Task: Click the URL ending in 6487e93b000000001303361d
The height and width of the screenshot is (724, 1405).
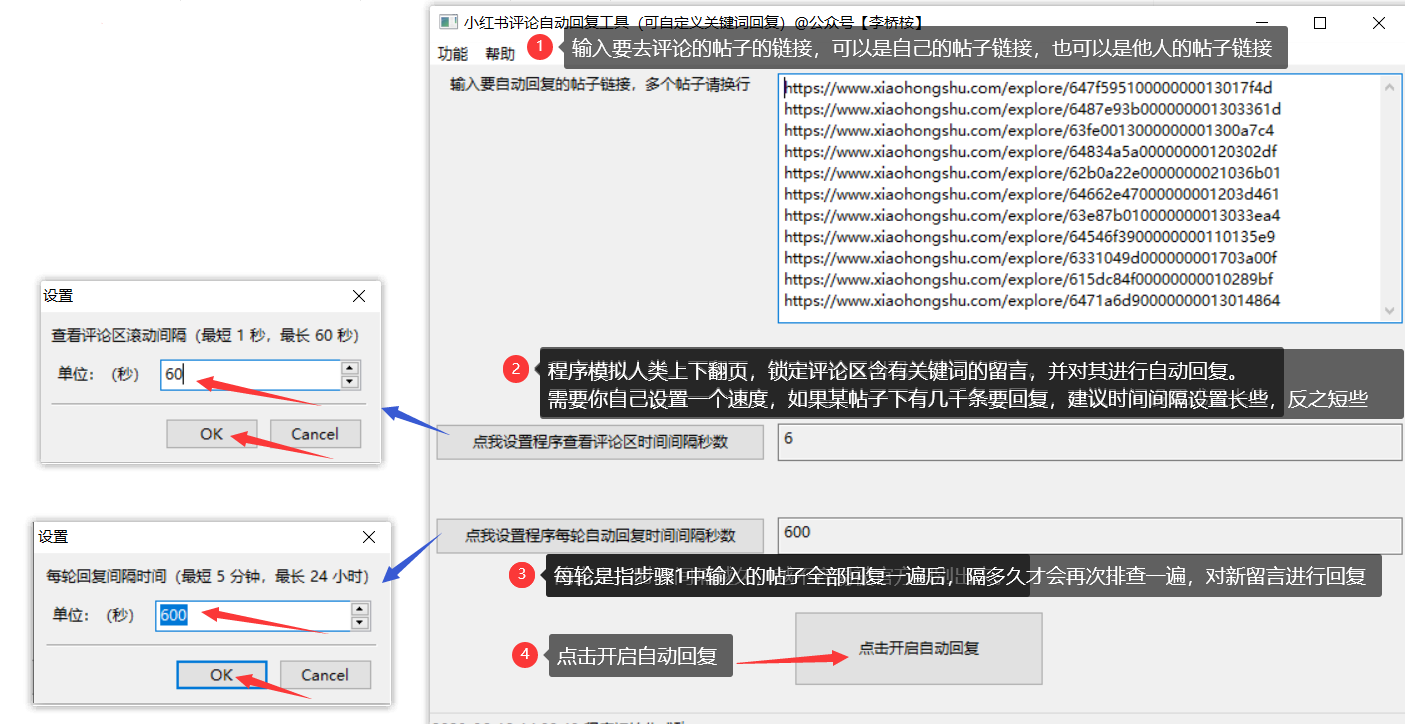Action: pos(1032,109)
